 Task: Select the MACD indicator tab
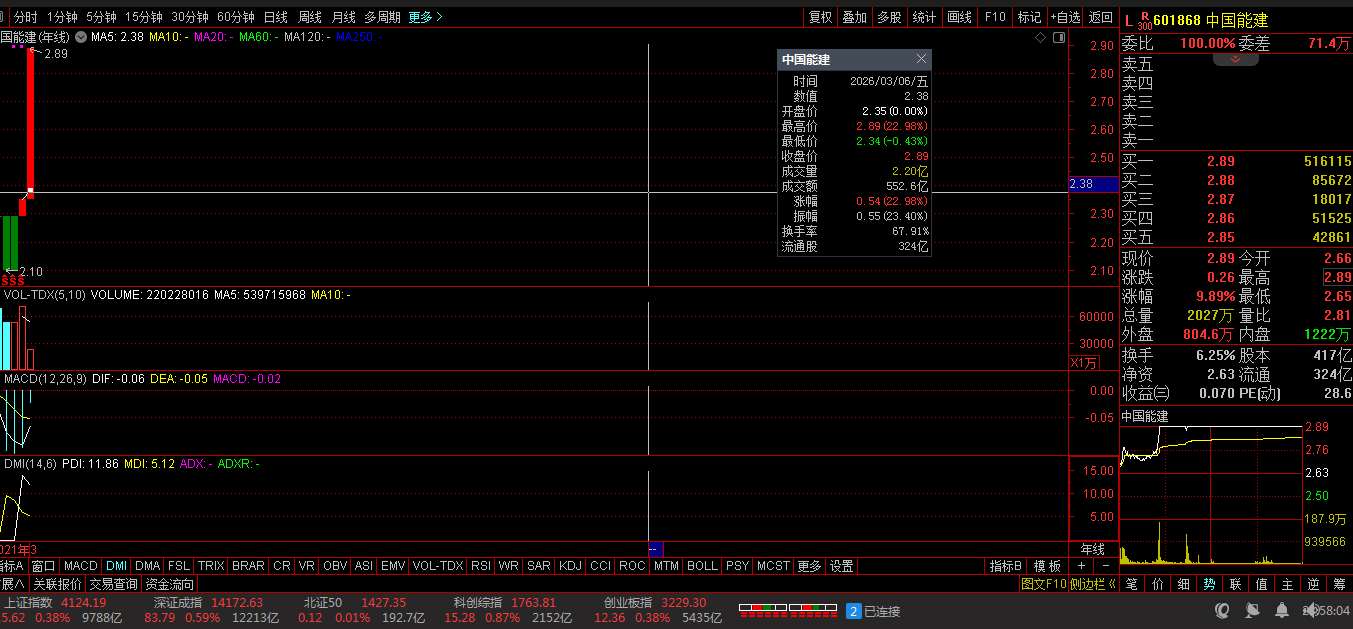(x=81, y=566)
